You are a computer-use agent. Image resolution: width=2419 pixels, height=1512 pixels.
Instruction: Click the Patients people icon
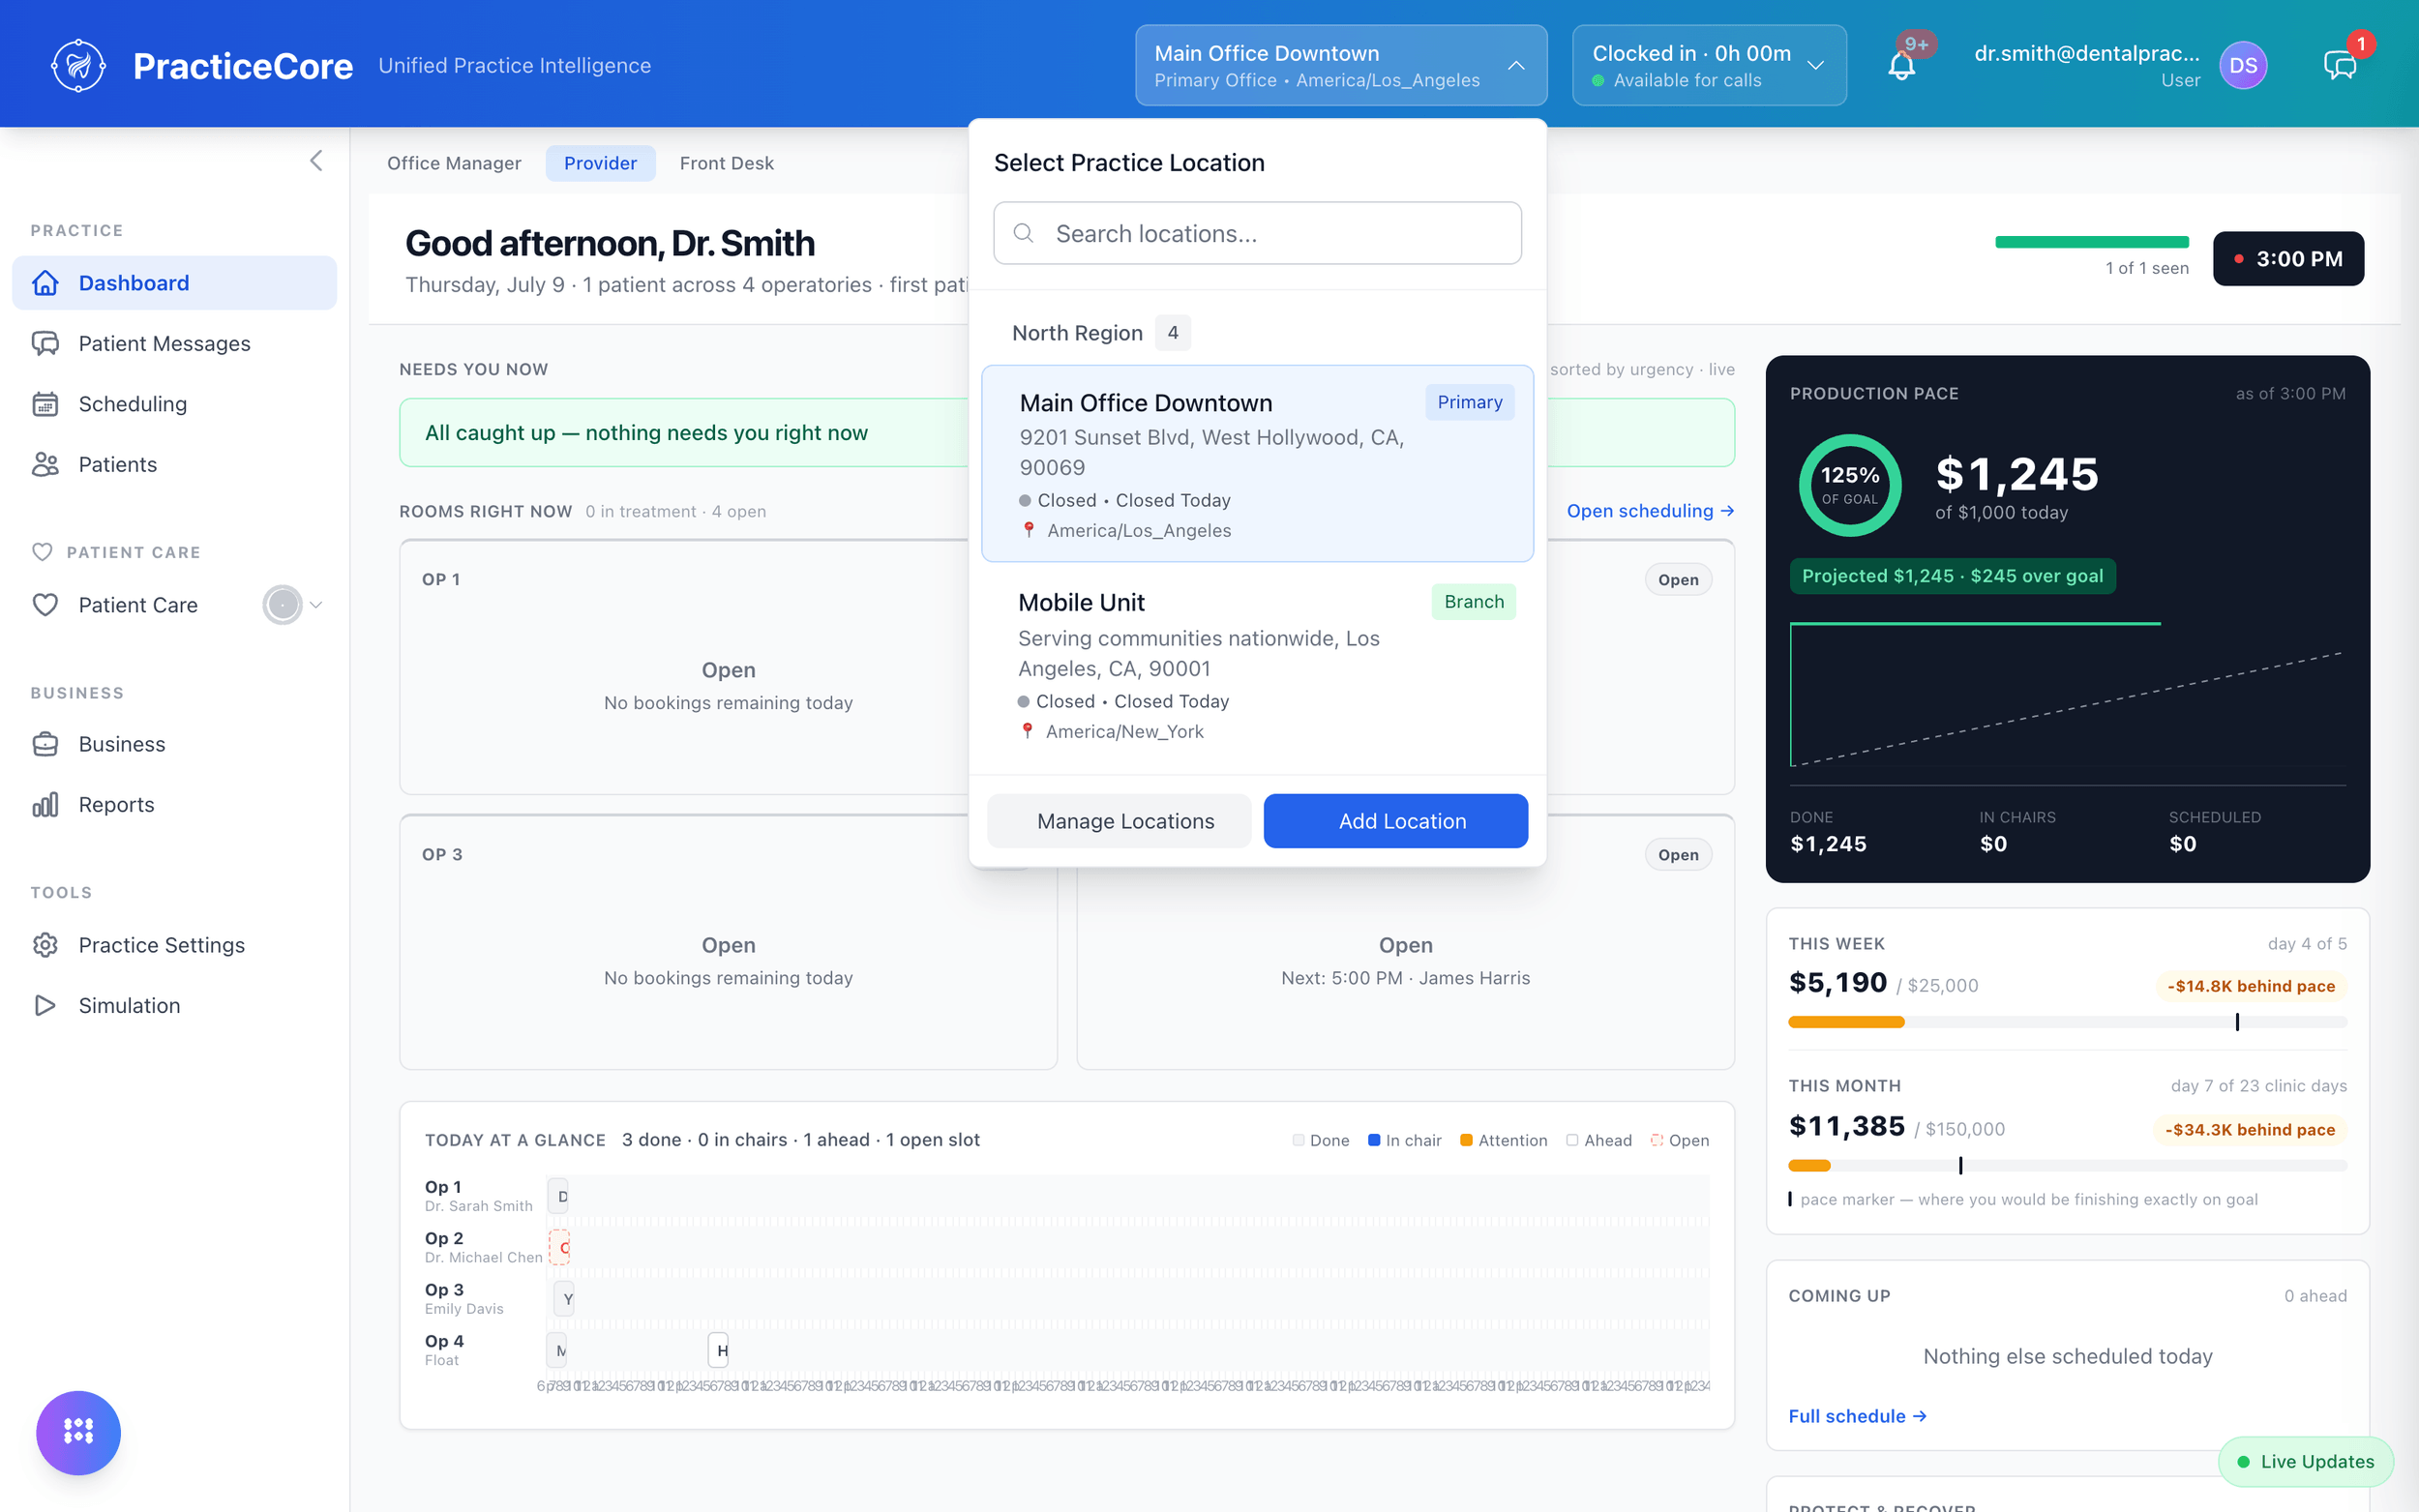45,464
